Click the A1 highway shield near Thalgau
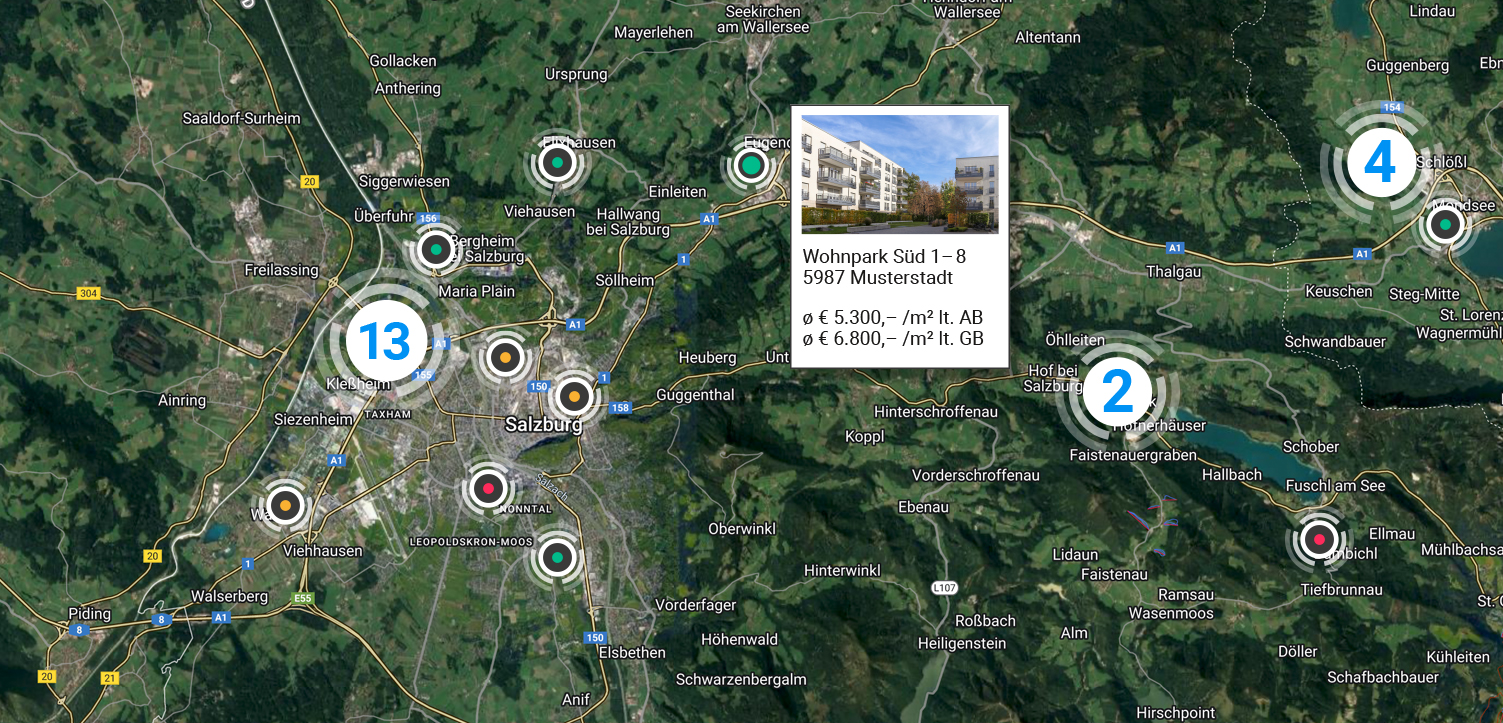Viewport: 1503px width, 723px height. [x=1175, y=245]
